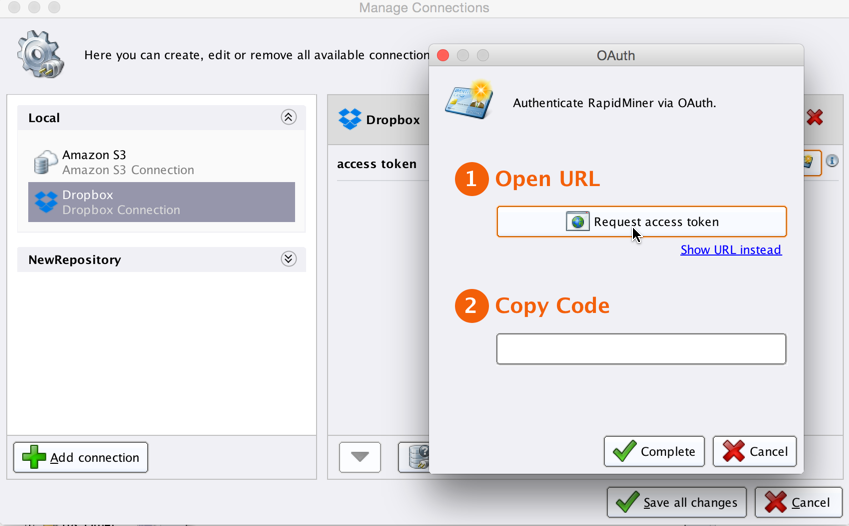
Task: Click the green plus icon on Add connection
Action: (x=34, y=458)
